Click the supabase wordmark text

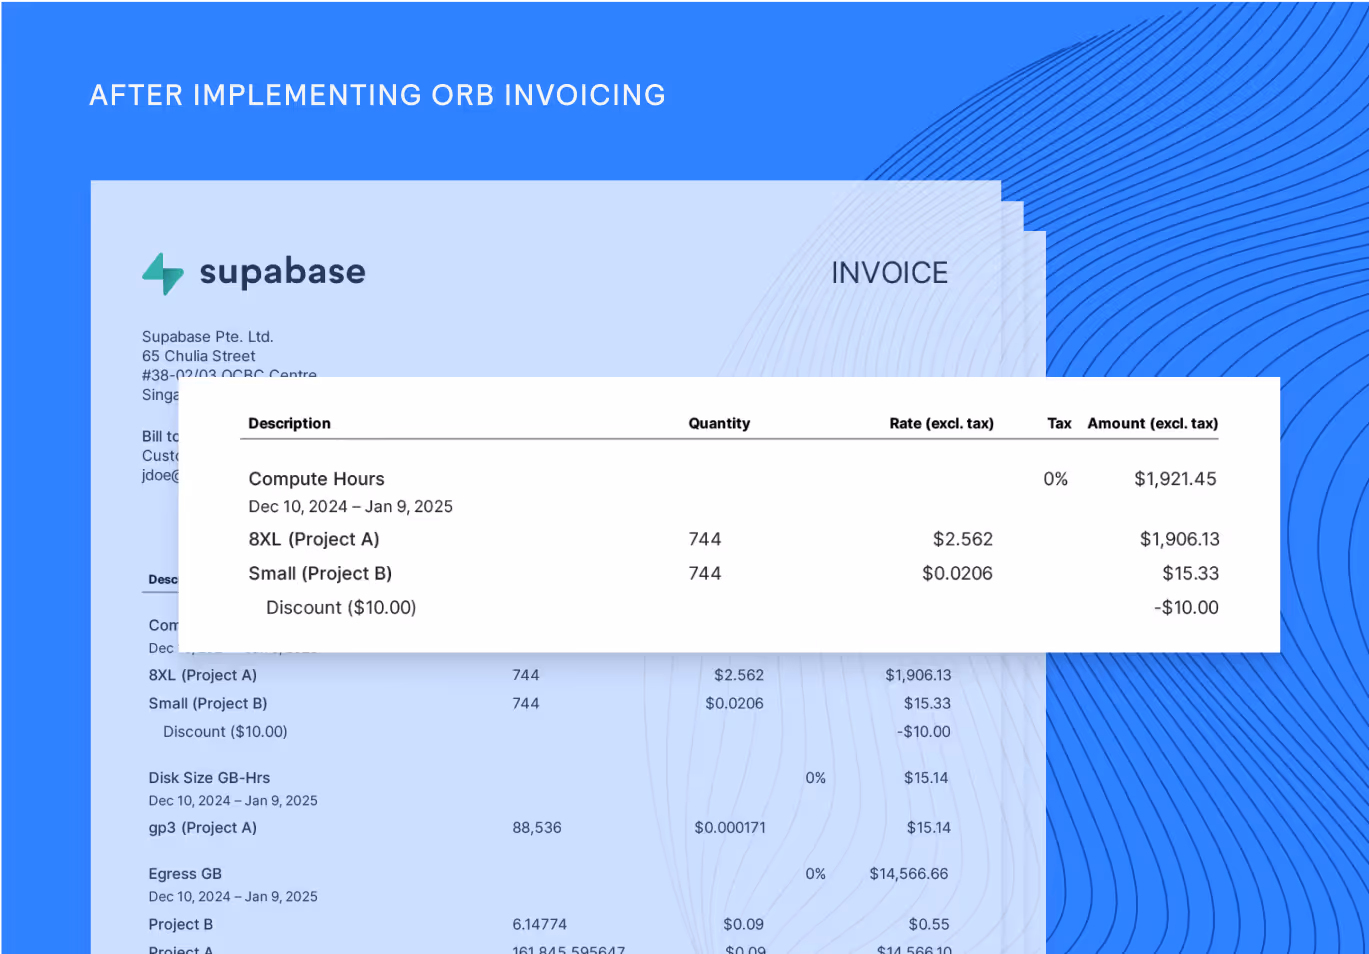pos(283,272)
